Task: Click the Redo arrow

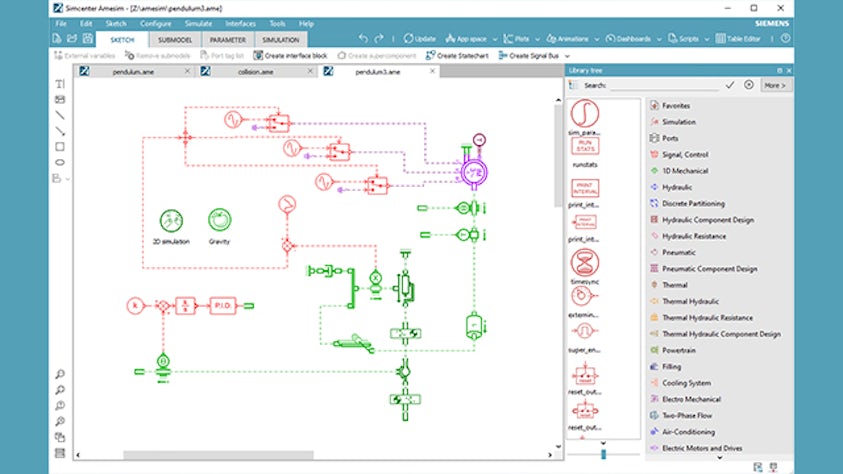Action: point(379,39)
